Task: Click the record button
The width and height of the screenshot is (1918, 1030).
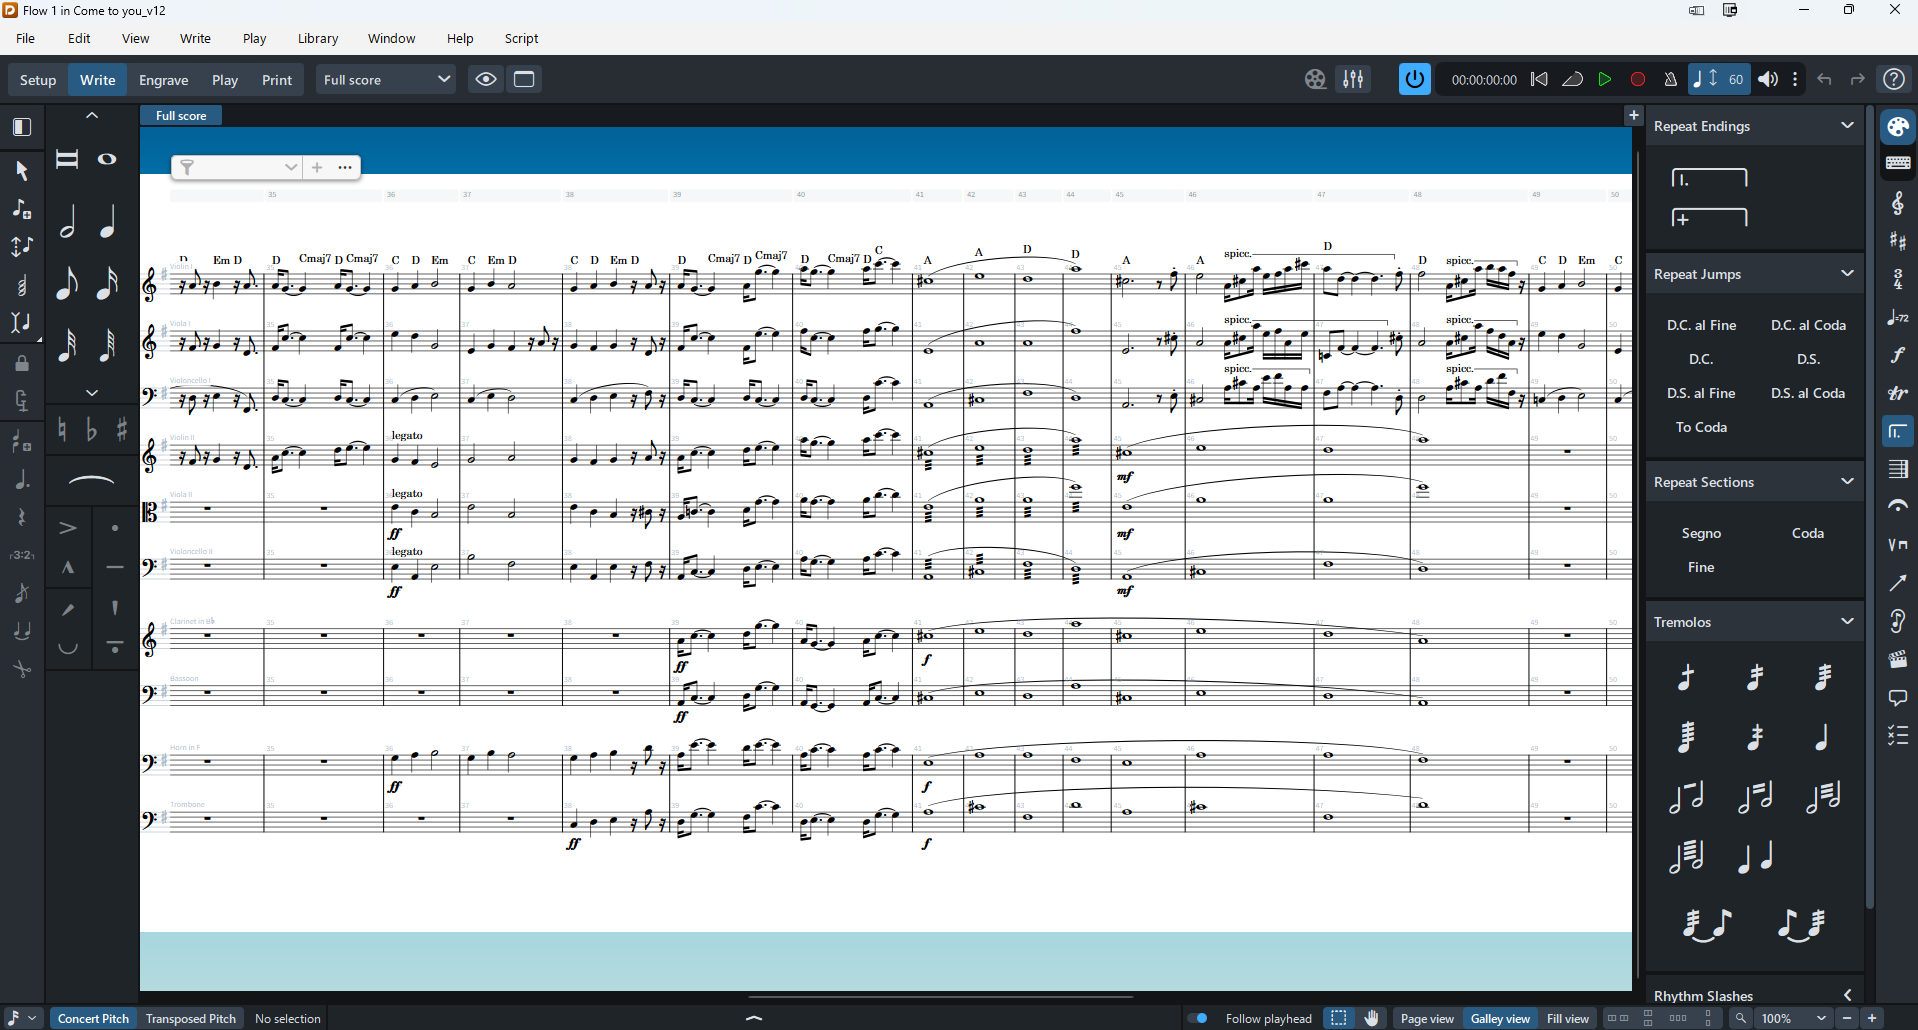Action: (x=1637, y=80)
